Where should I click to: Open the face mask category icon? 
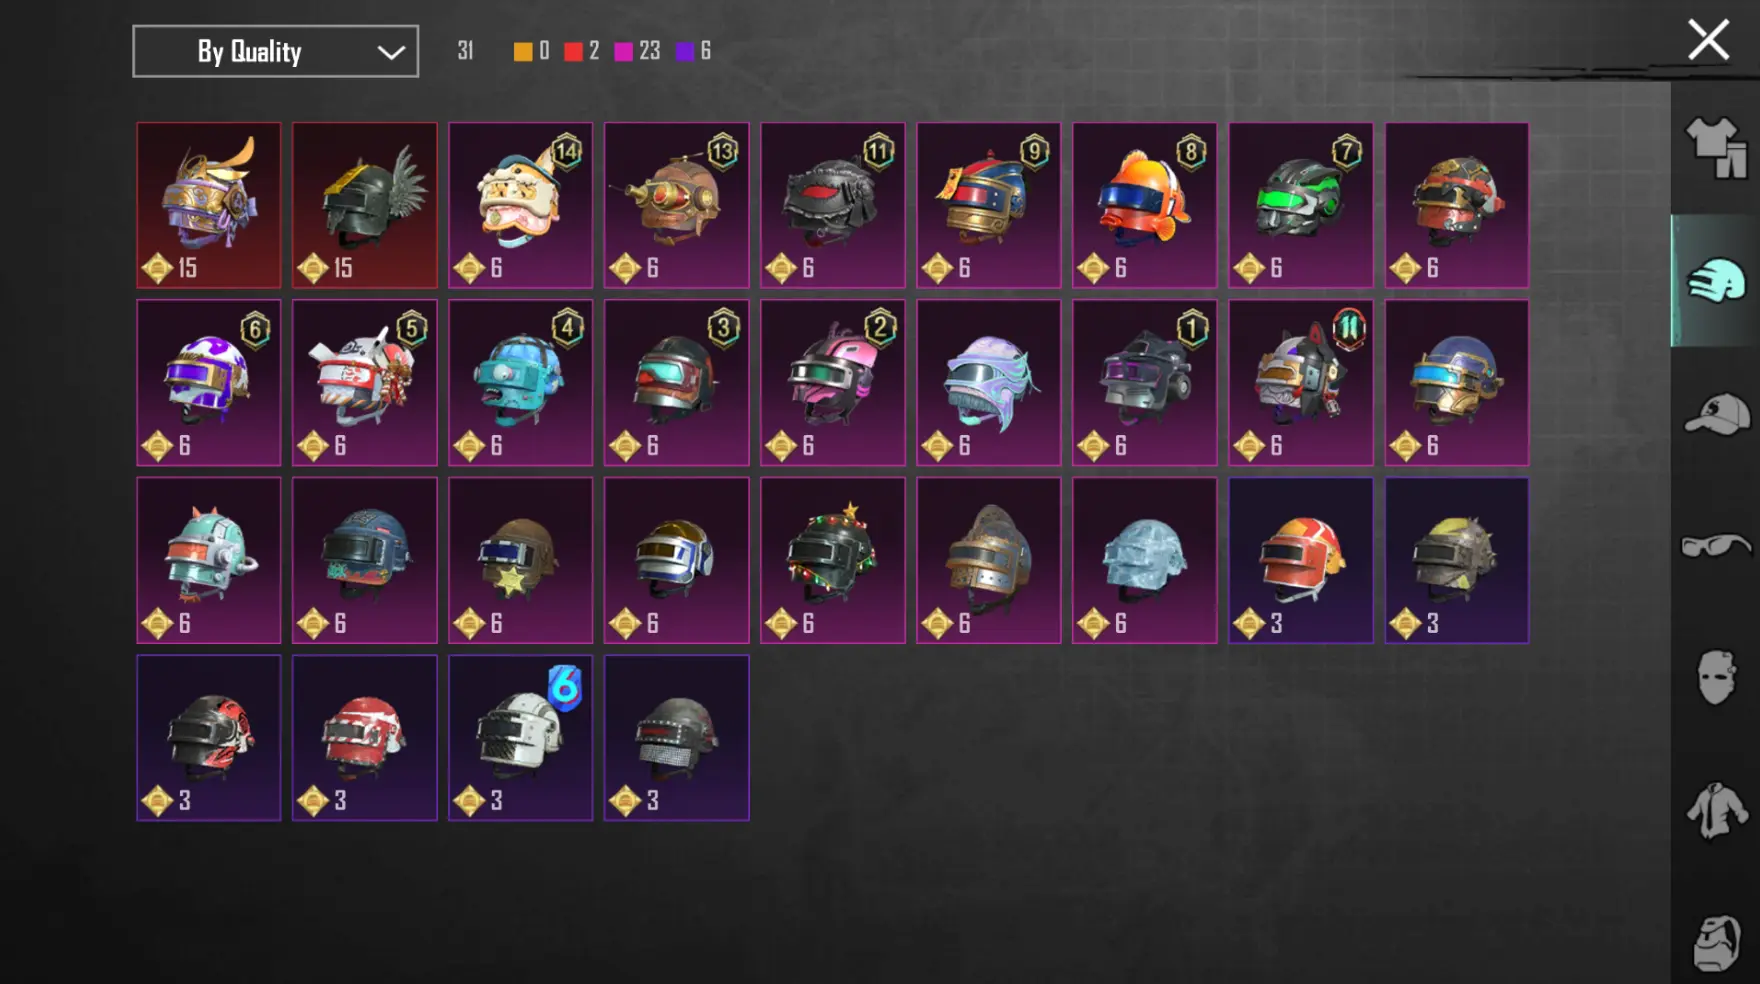(1716, 677)
